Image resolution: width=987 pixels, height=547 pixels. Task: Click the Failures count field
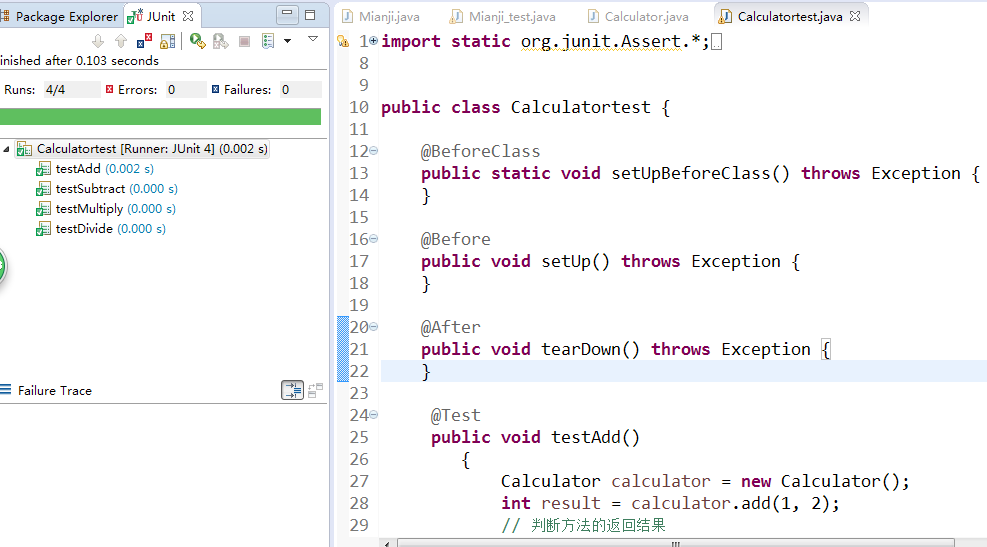[x=300, y=90]
